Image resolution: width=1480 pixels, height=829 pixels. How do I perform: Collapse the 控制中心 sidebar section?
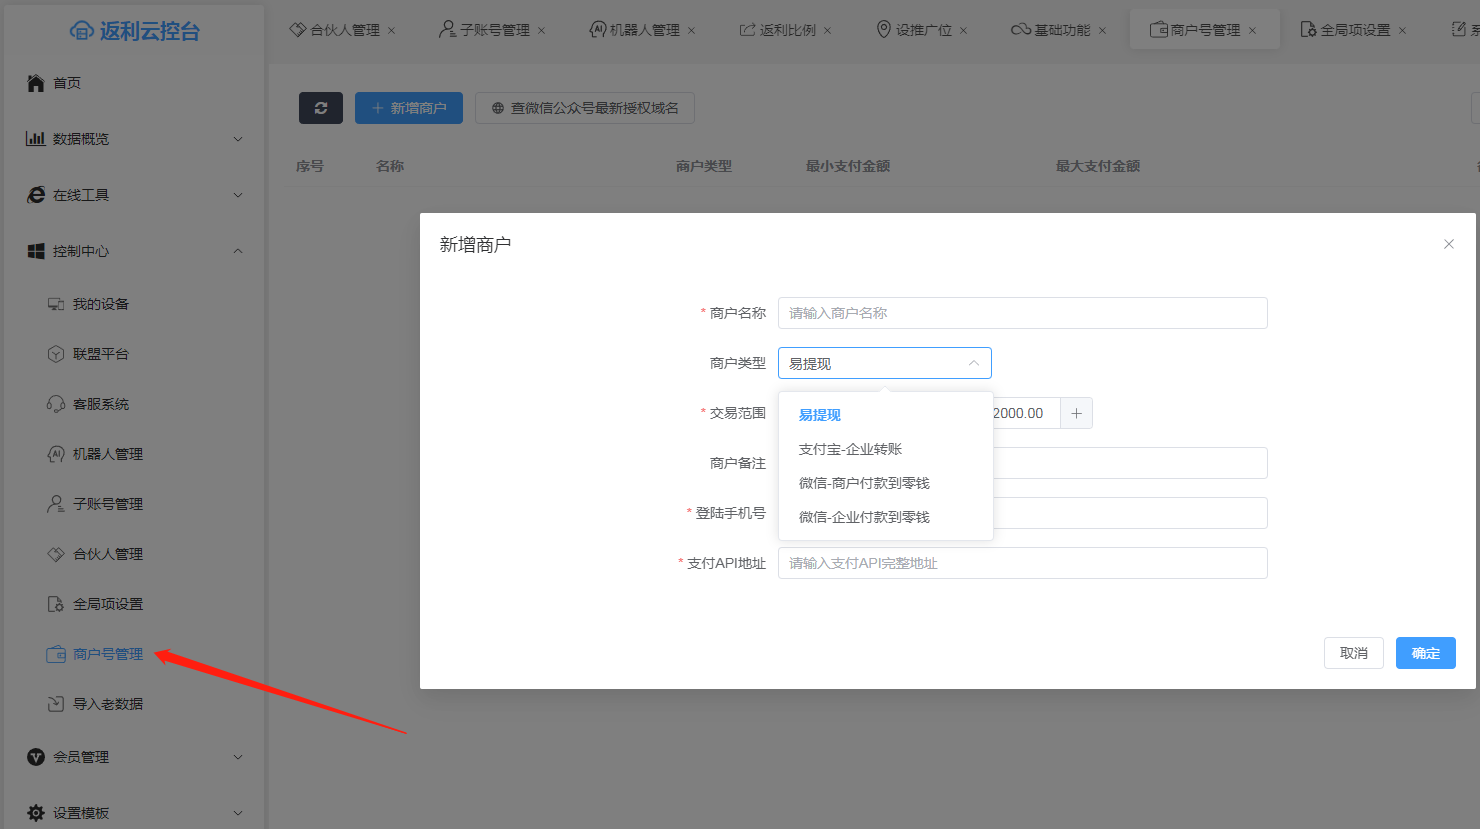point(238,251)
